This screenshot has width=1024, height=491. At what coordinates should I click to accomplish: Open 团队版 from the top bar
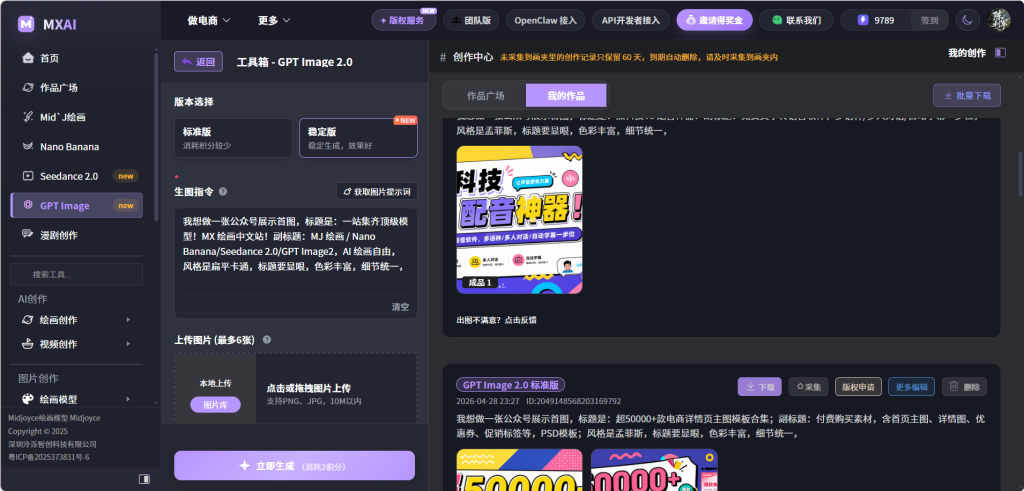coord(471,20)
